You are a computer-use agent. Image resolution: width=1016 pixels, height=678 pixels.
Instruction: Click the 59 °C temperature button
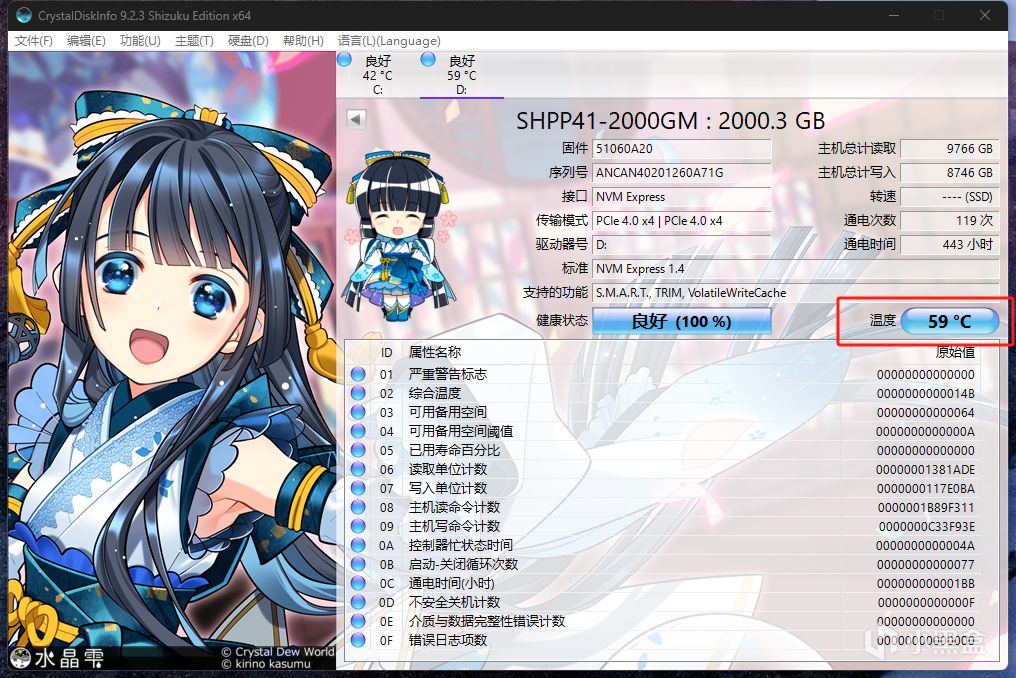click(x=949, y=321)
